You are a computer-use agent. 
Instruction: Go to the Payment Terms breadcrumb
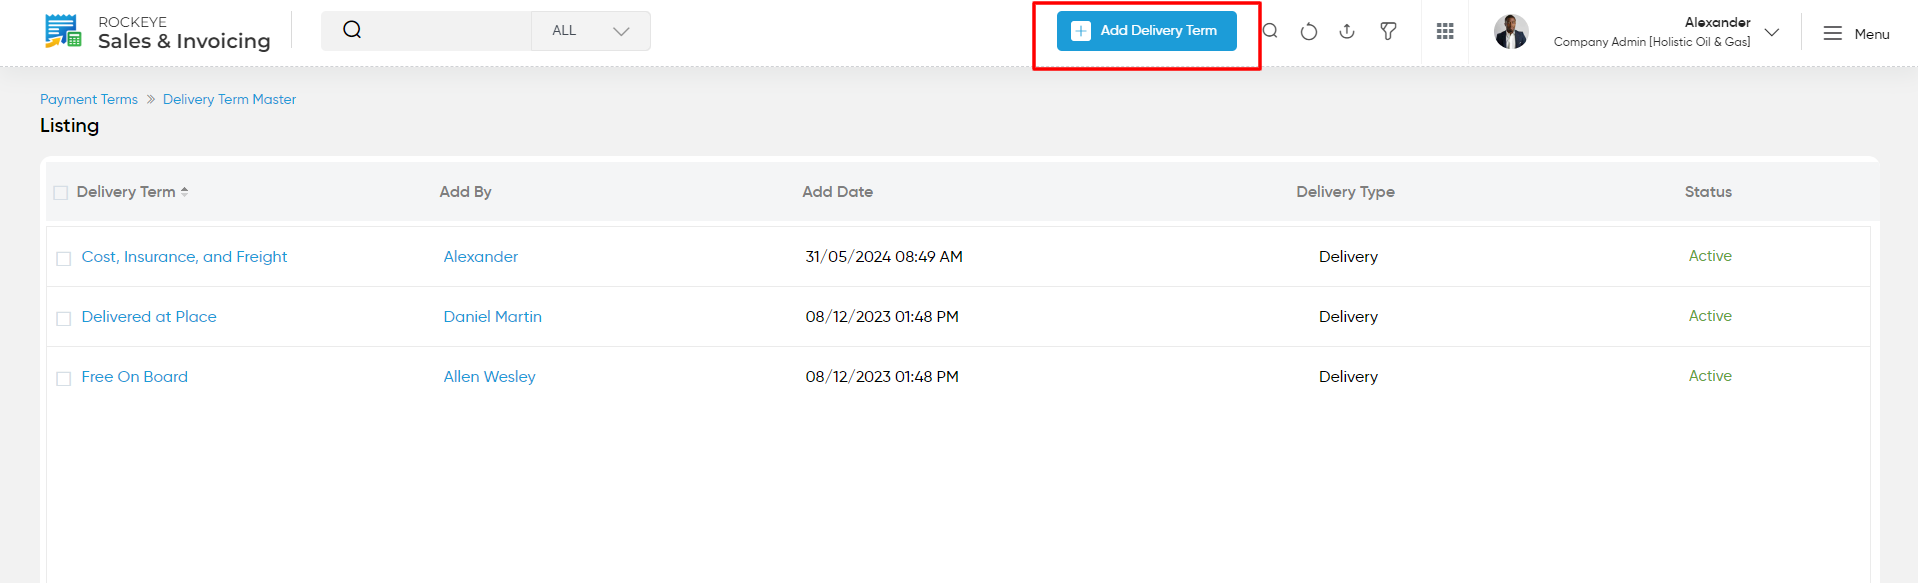tap(89, 99)
